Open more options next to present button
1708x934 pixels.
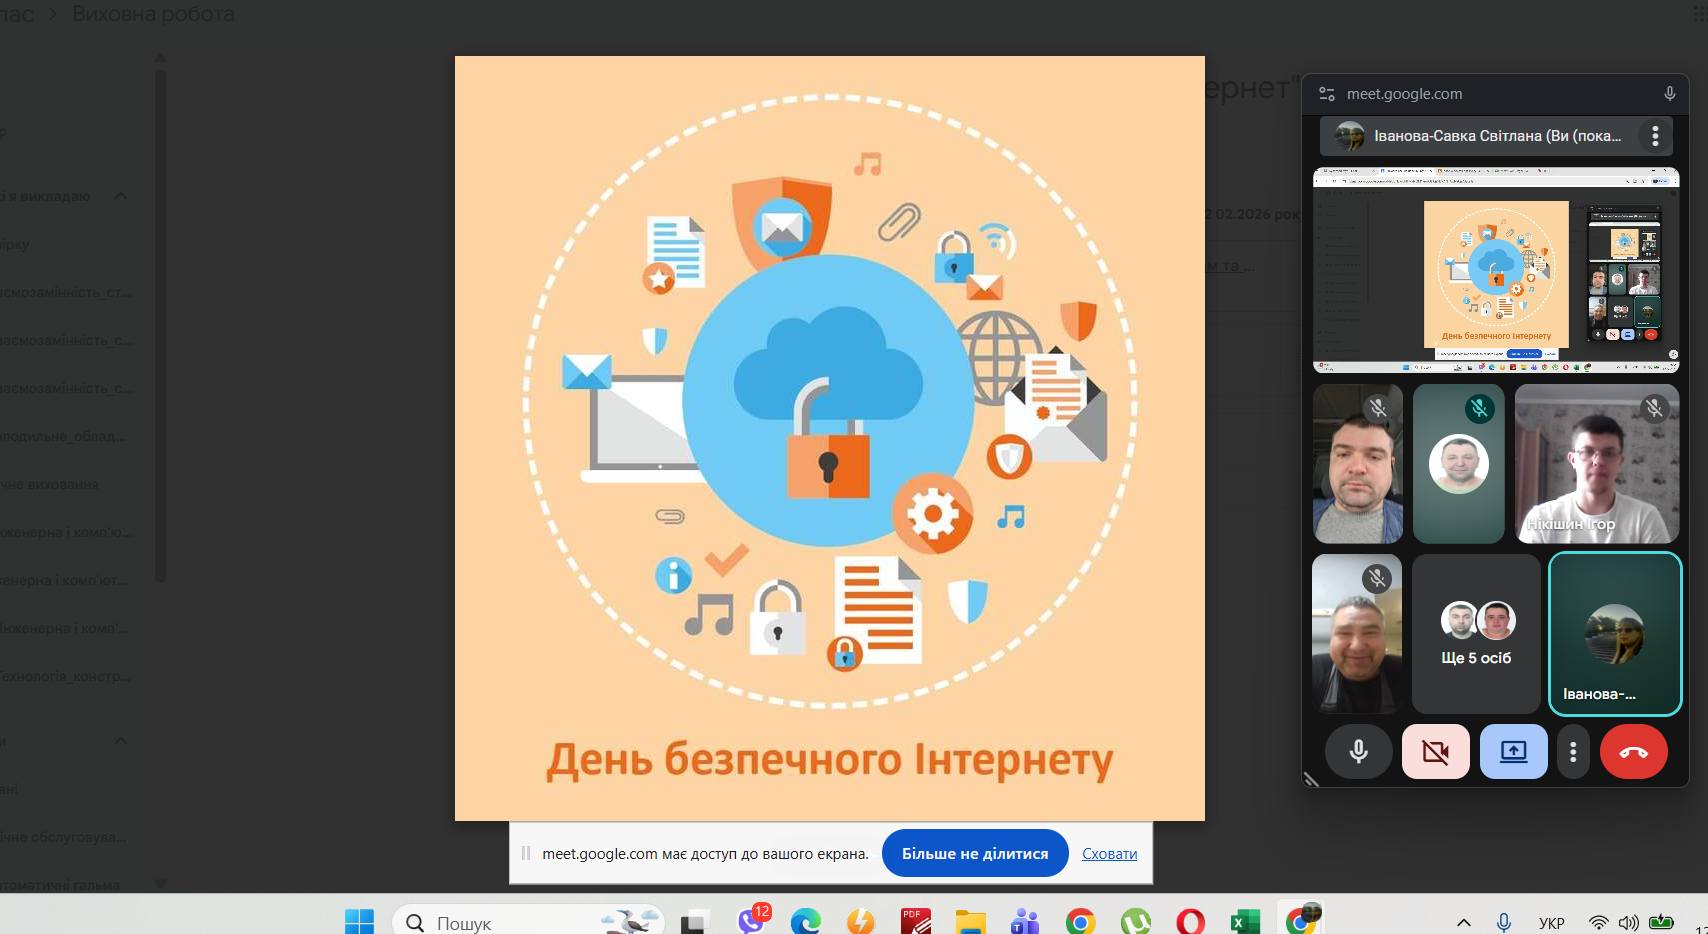1573,752
